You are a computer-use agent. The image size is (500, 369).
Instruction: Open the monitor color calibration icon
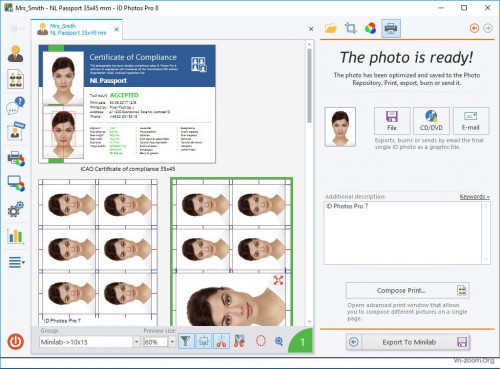16,184
